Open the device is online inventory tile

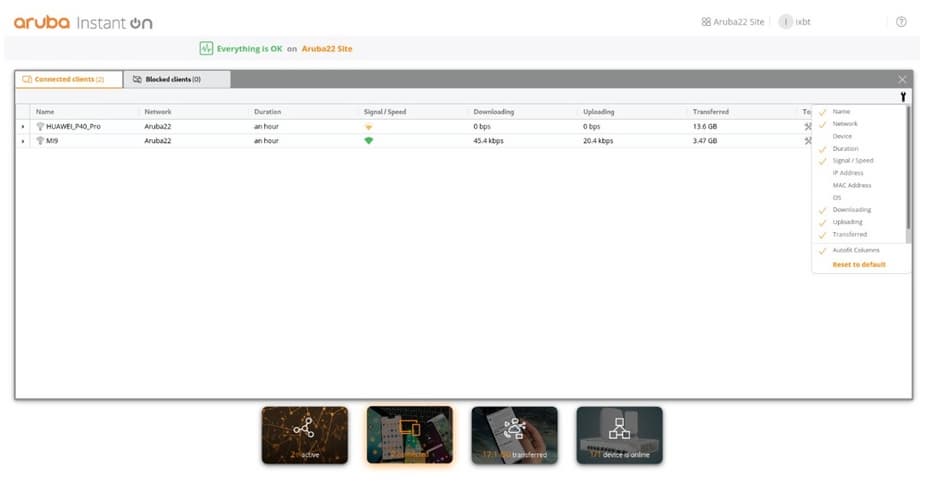(x=620, y=436)
